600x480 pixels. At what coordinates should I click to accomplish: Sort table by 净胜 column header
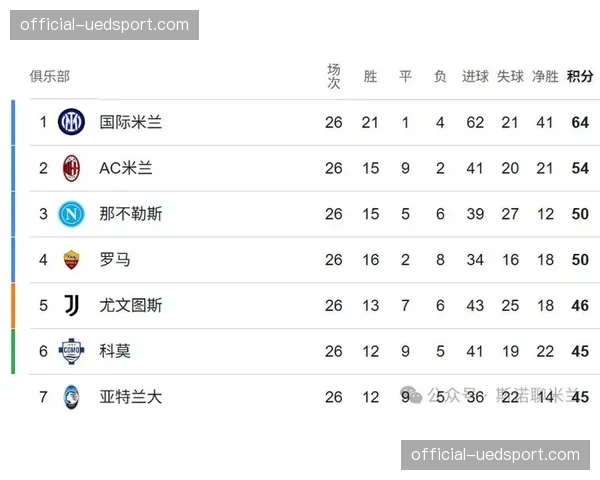pyautogui.click(x=545, y=76)
